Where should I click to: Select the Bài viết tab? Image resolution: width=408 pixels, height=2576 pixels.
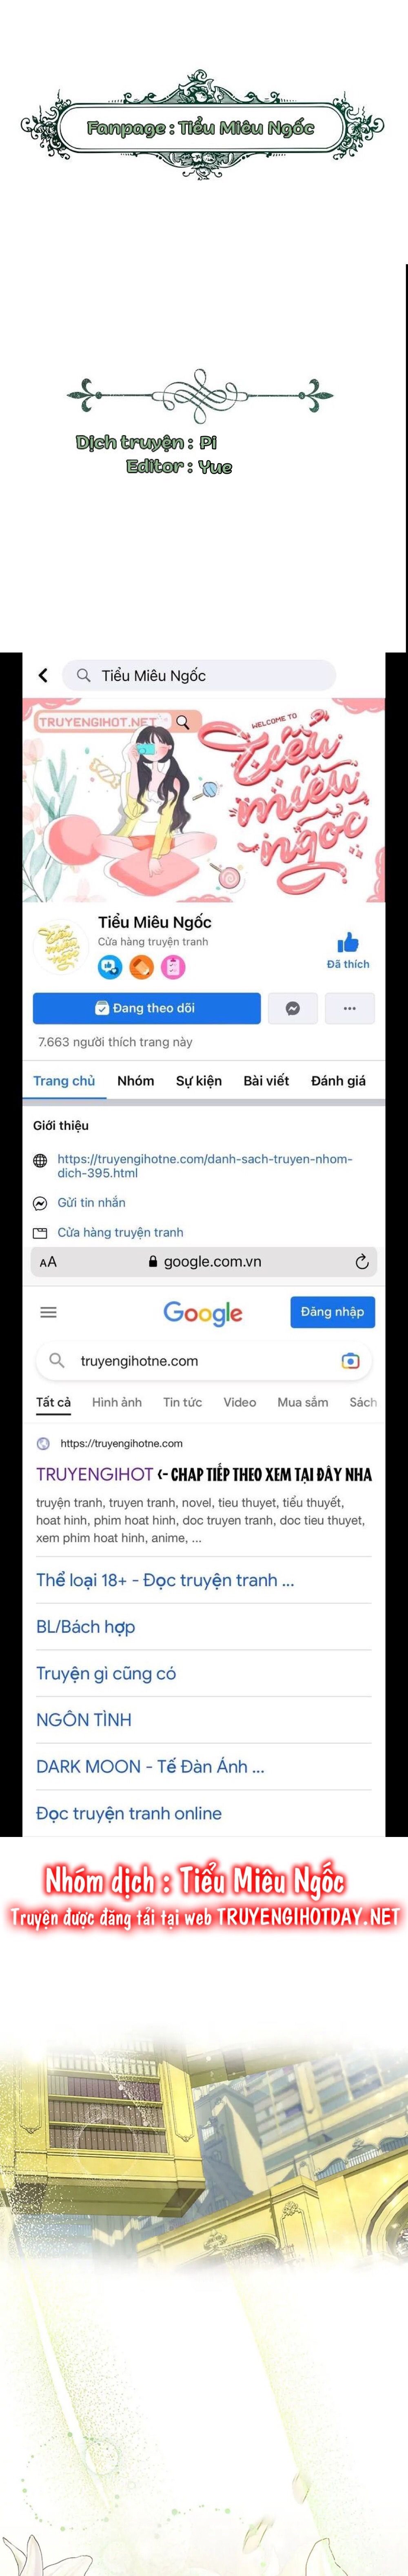click(x=266, y=1081)
